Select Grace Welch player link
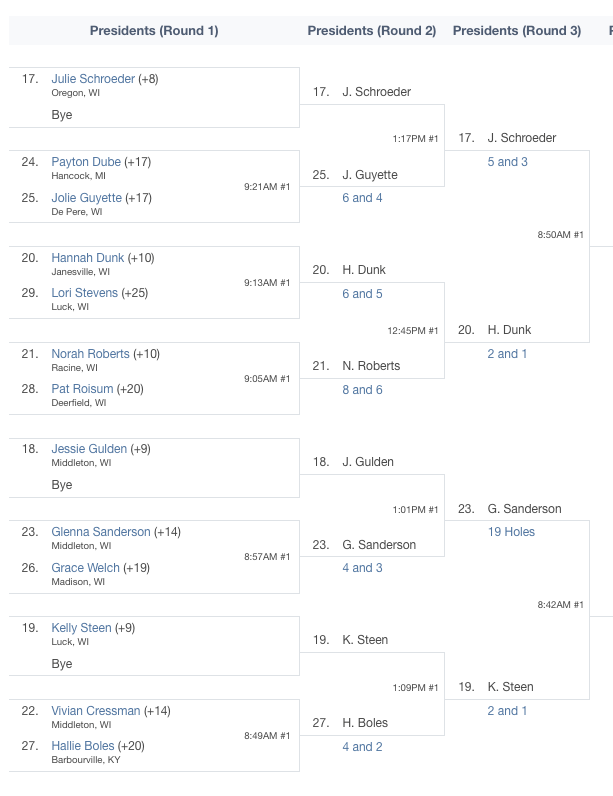Screen dimensions: 613x796 (85, 568)
